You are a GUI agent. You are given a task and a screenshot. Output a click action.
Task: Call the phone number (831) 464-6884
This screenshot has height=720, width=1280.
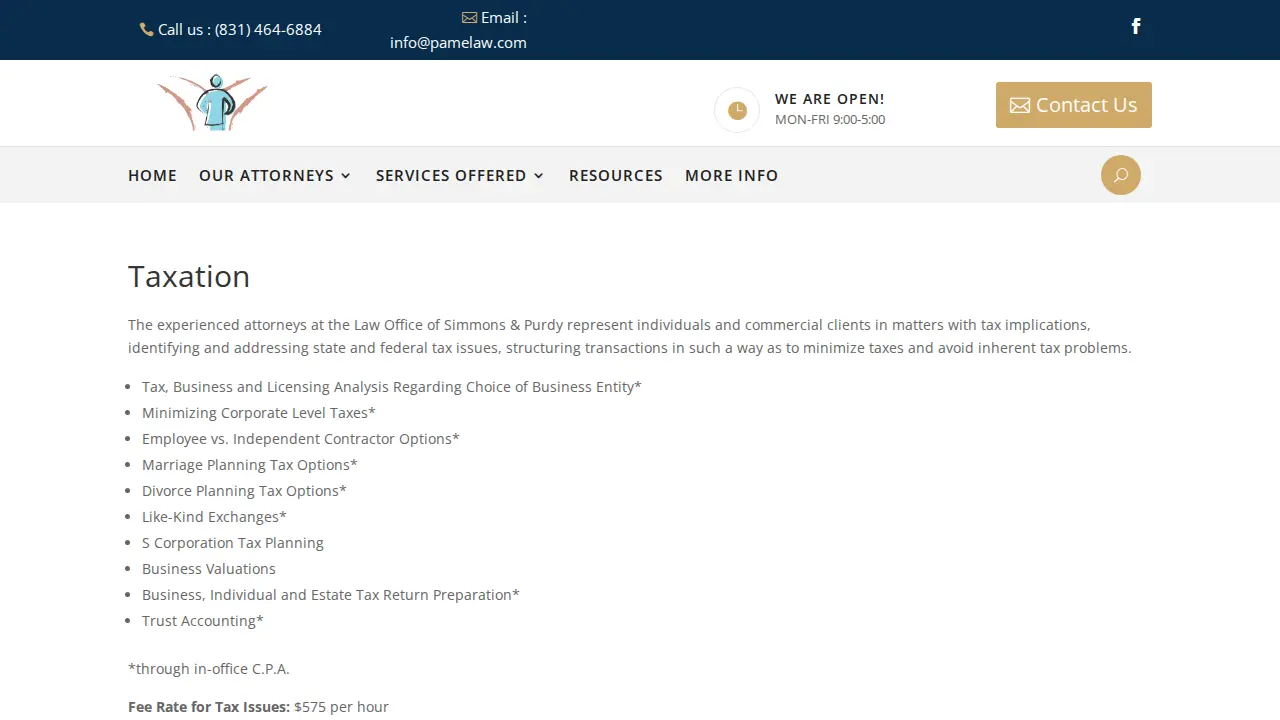click(x=268, y=30)
